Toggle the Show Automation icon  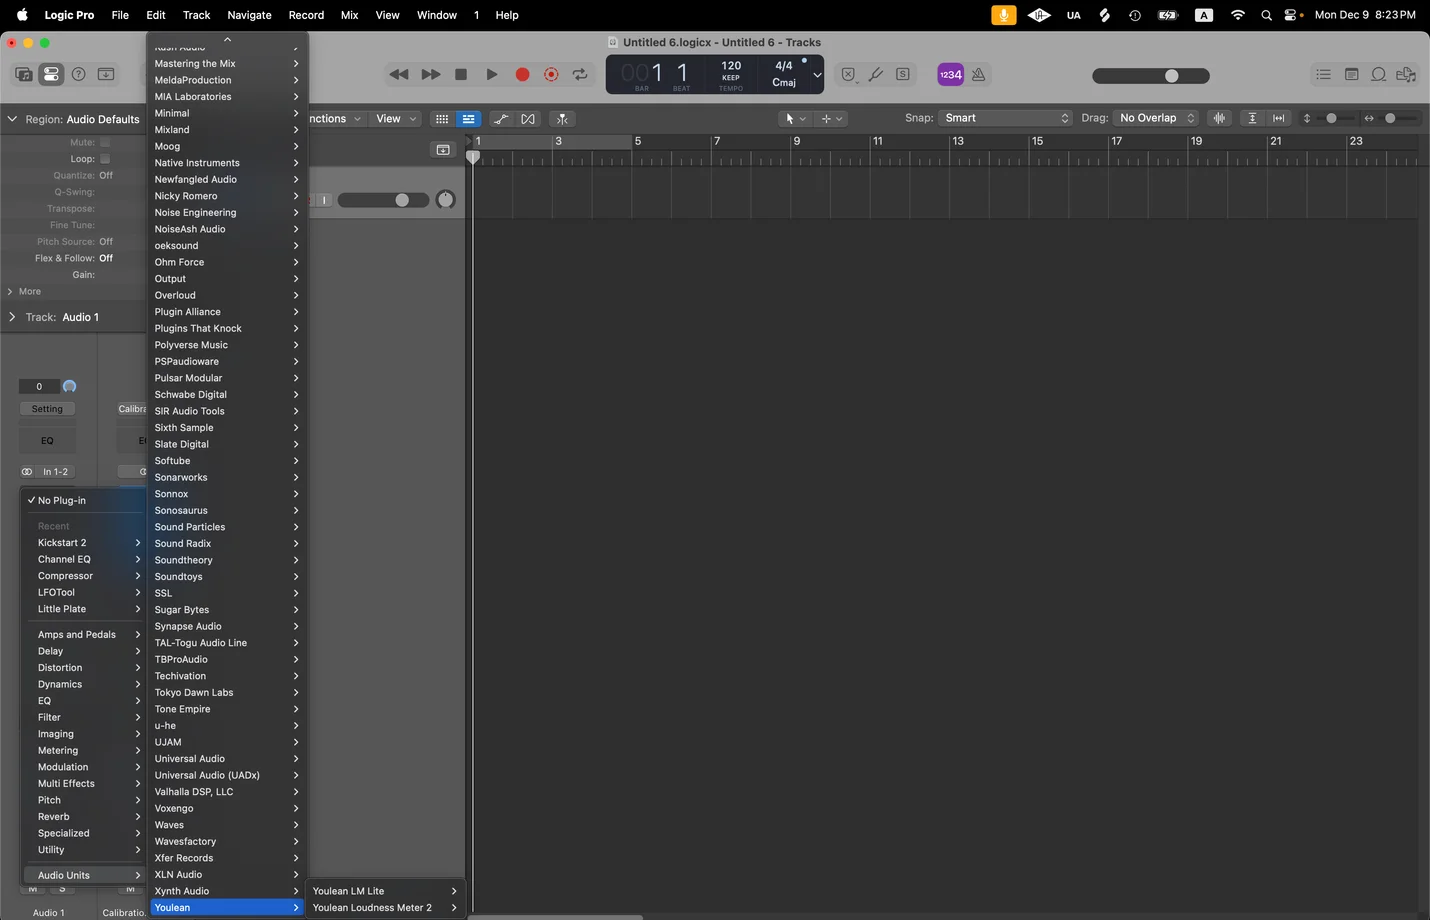click(x=501, y=119)
